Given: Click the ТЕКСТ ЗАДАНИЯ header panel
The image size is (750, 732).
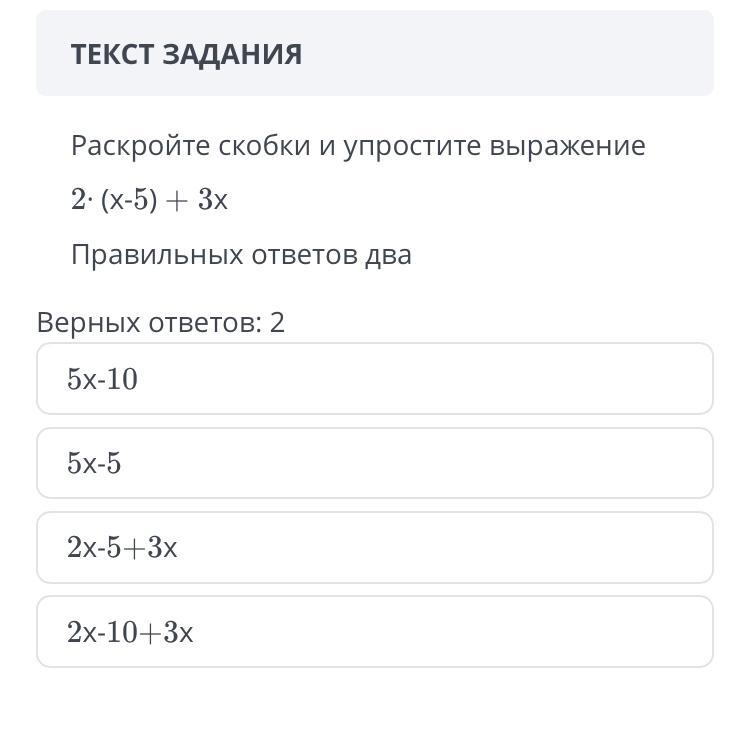Looking at the screenshot, I should pos(375,53).
